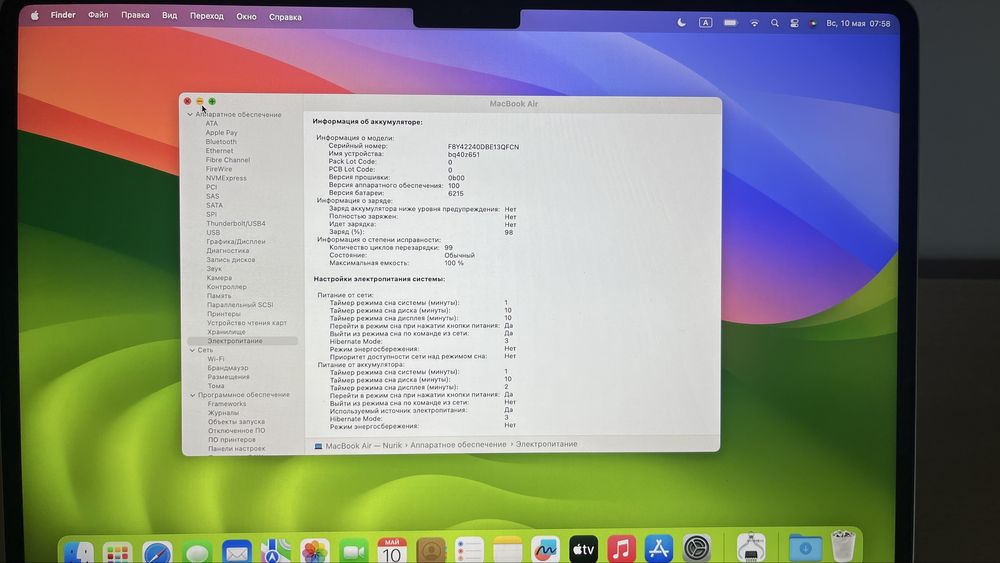Open Freeform app in the Dock
The width and height of the screenshot is (1000, 563).
pyautogui.click(x=545, y=549)
